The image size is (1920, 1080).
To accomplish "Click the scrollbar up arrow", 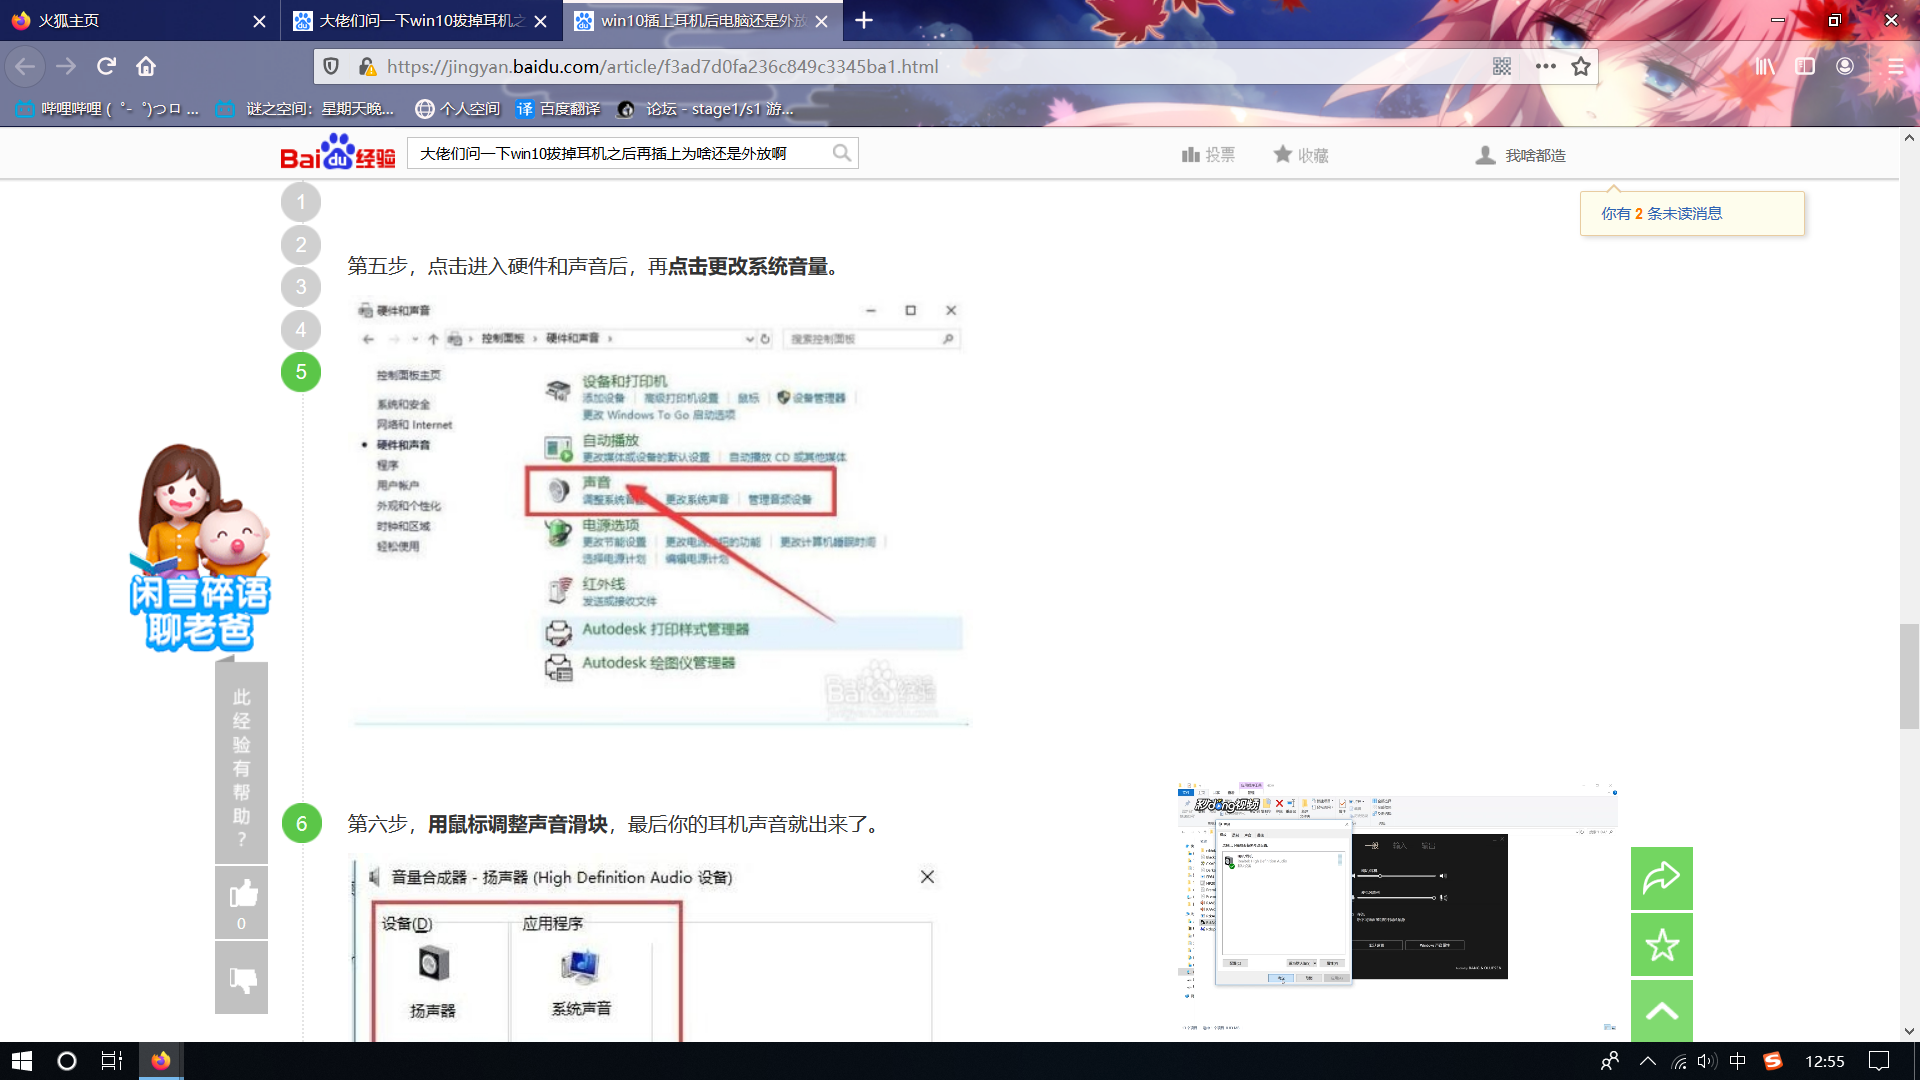I will [1909, 138].
